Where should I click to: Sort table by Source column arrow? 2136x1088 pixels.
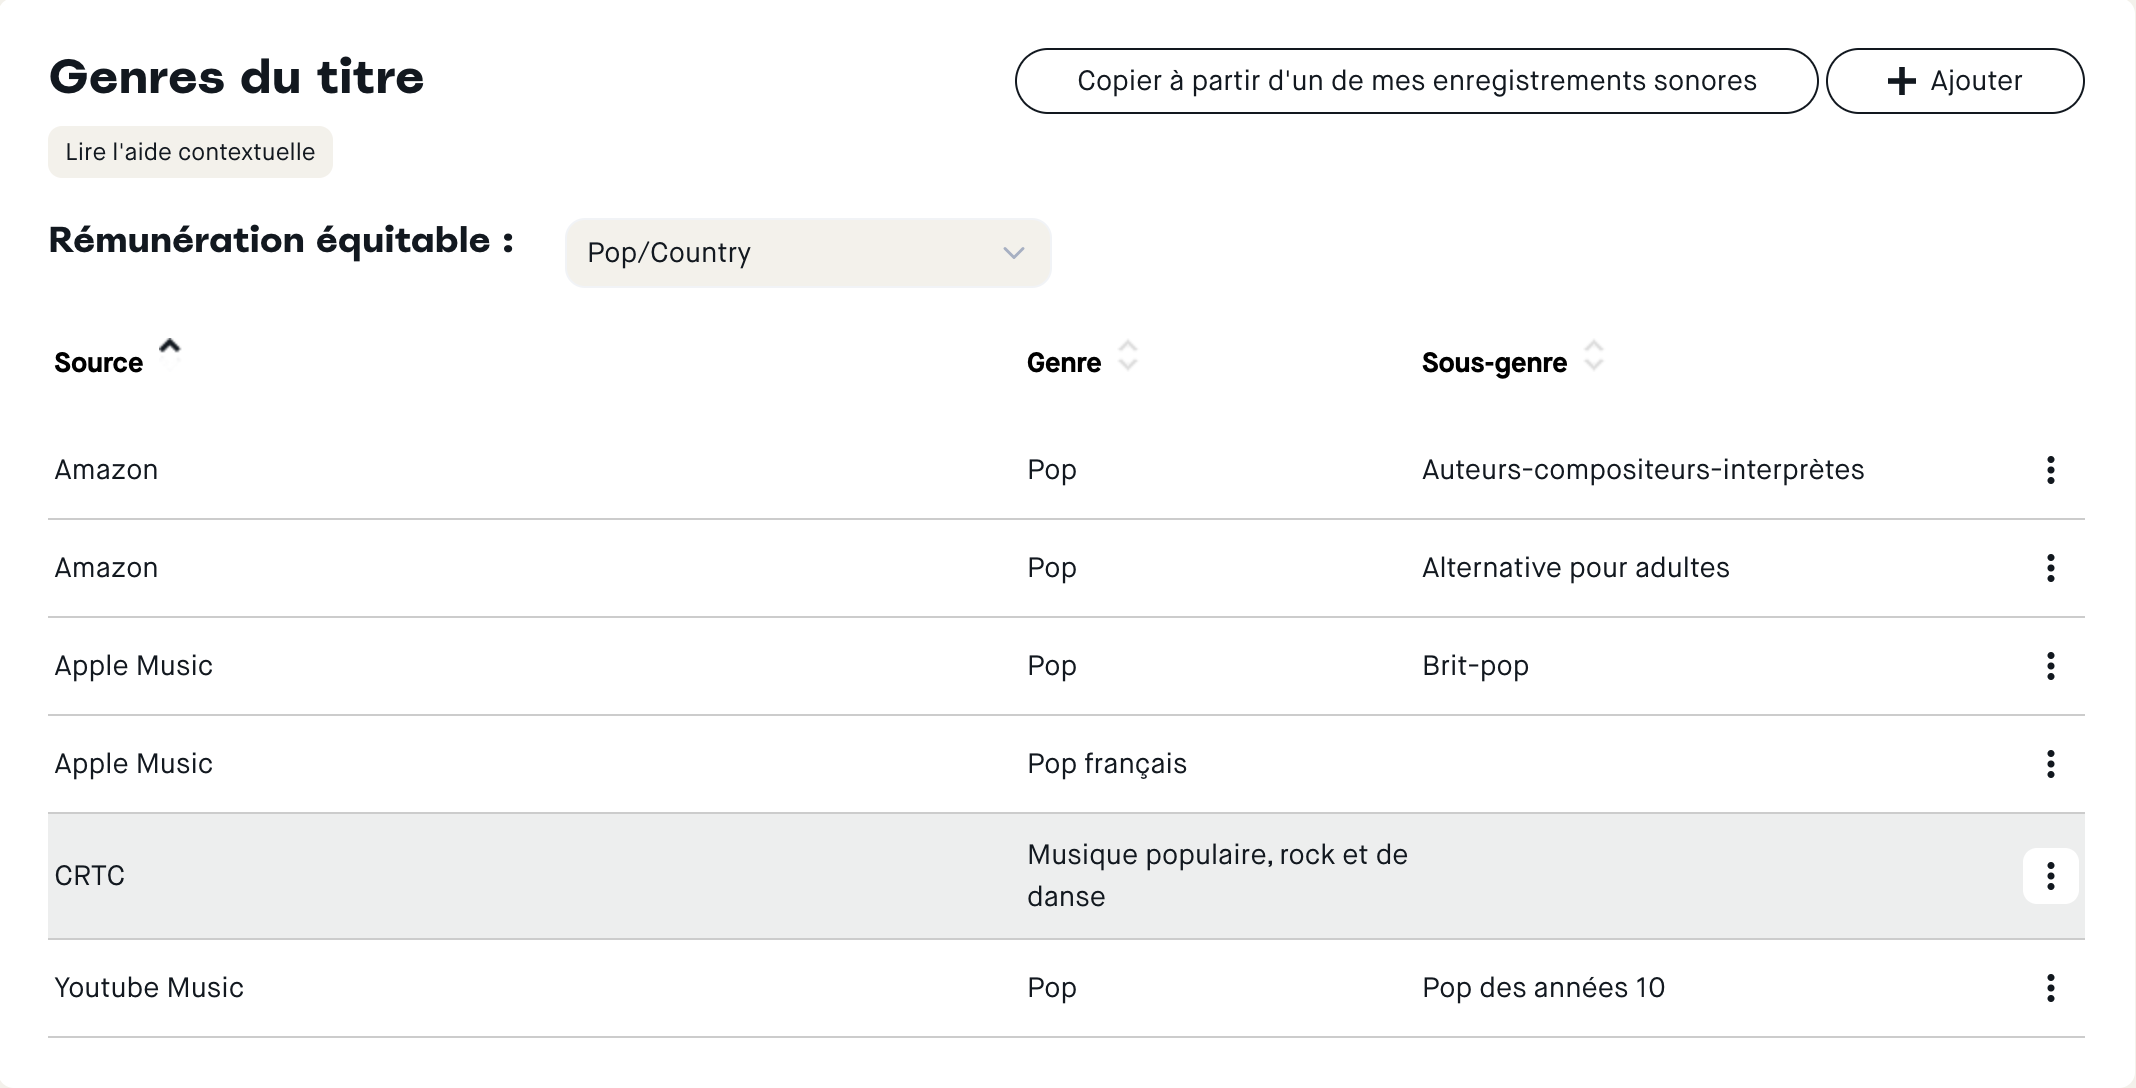(170, 347)
